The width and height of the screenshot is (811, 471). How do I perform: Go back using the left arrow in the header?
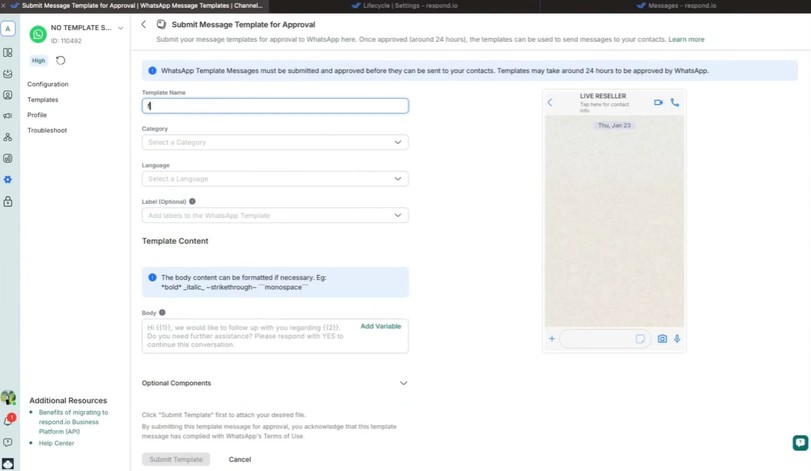coord(144,24)
